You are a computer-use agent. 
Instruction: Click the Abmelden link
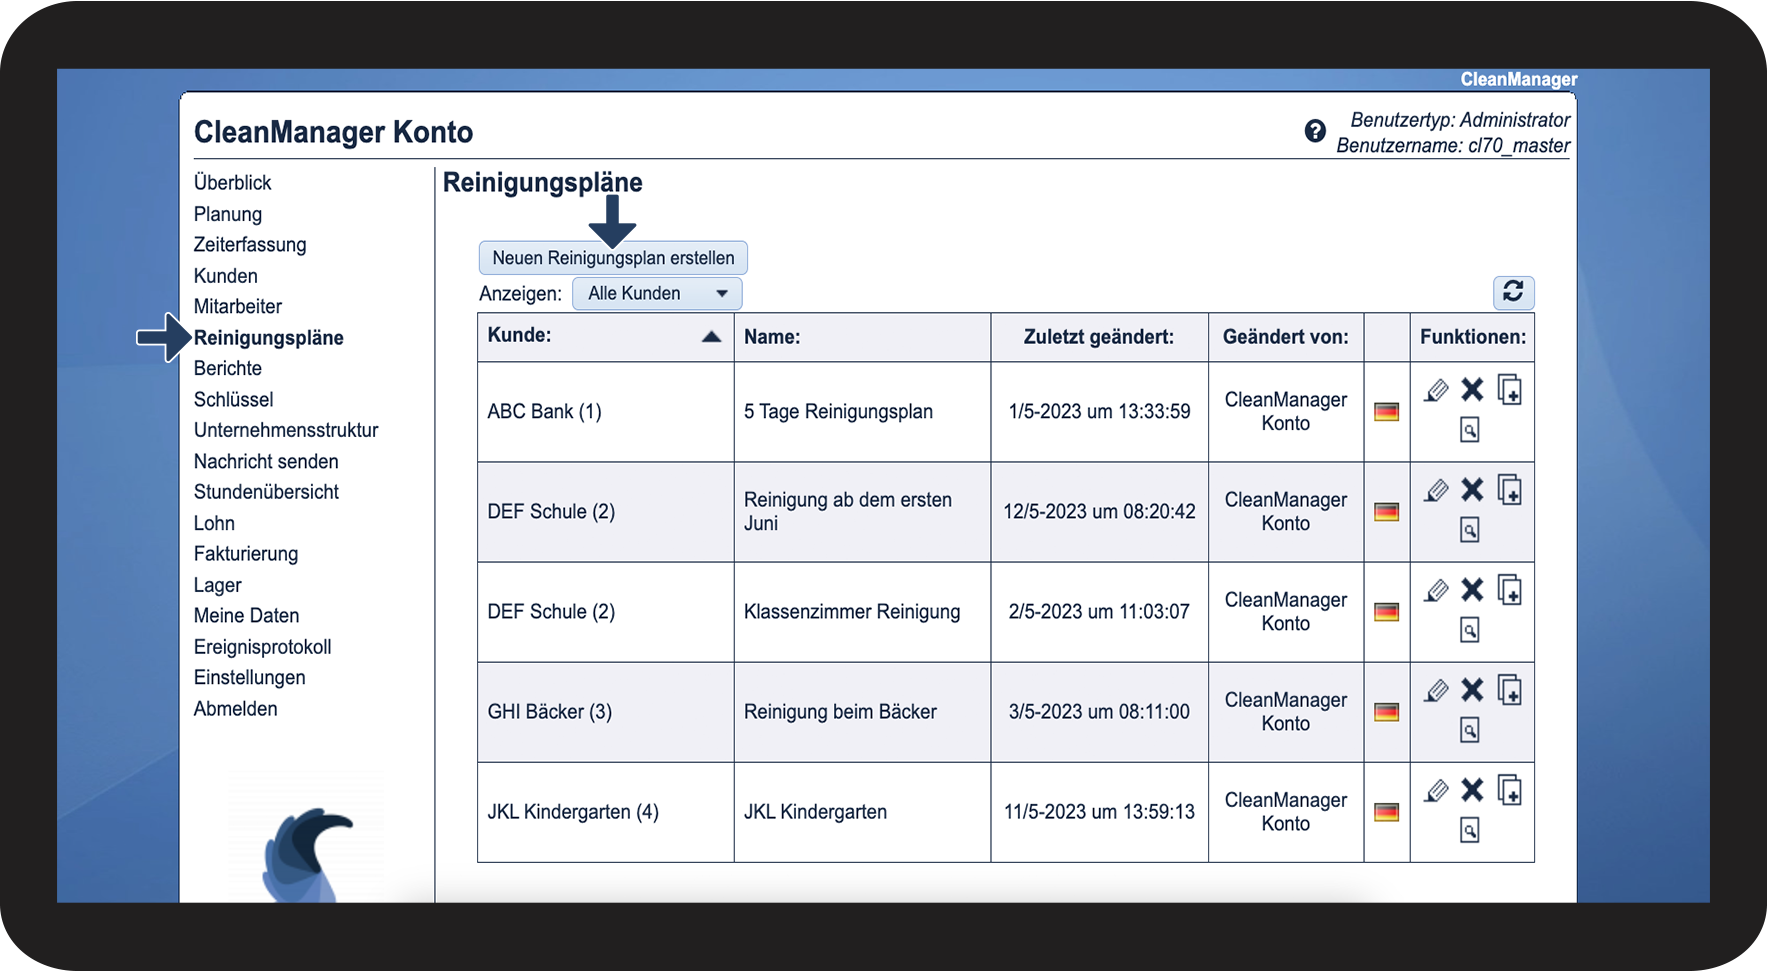tap(236, 709)
